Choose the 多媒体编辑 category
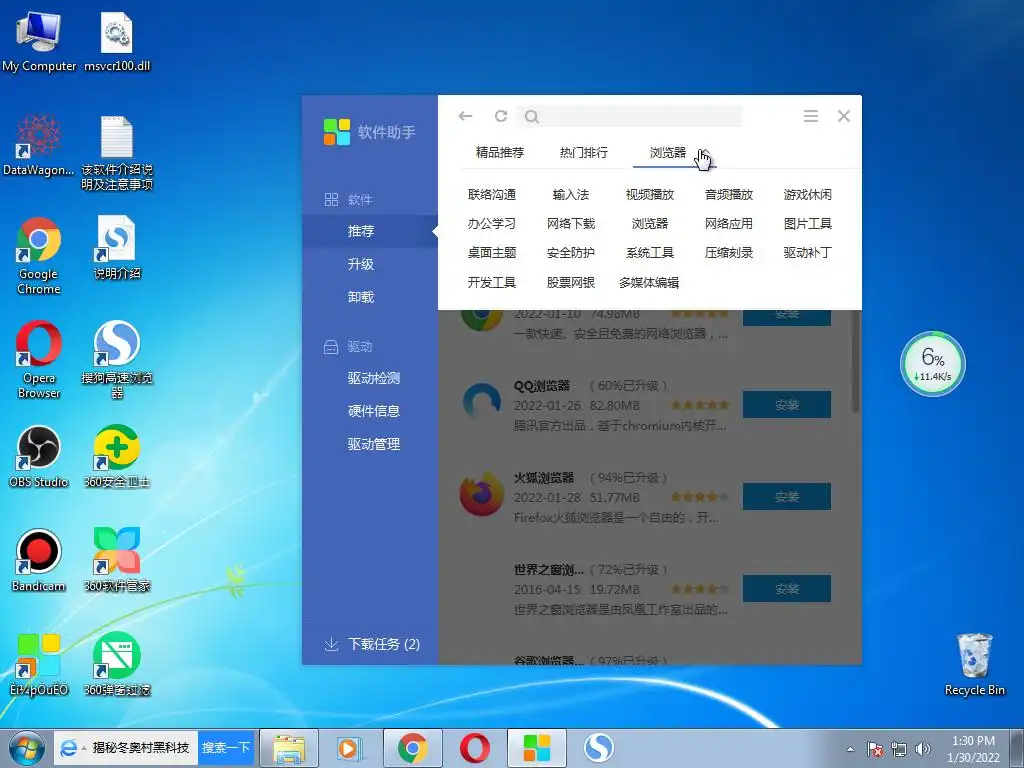This screenshot has height=768, width=1024. coord(649,283)
